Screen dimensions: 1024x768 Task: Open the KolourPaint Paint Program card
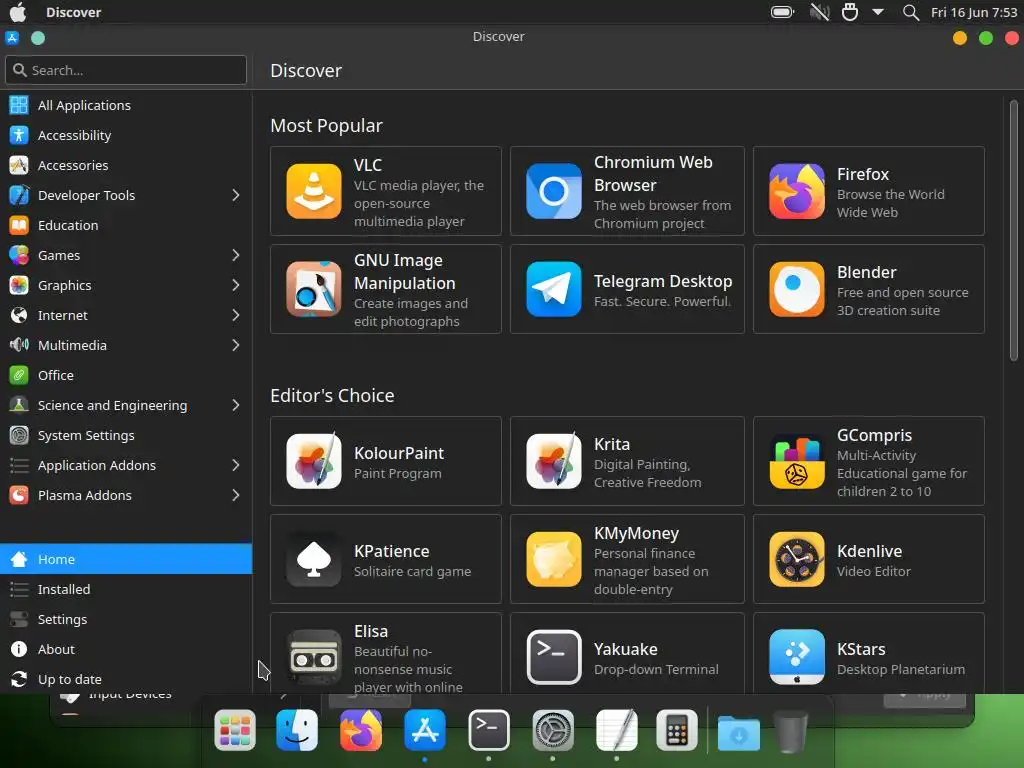(386, 461)
